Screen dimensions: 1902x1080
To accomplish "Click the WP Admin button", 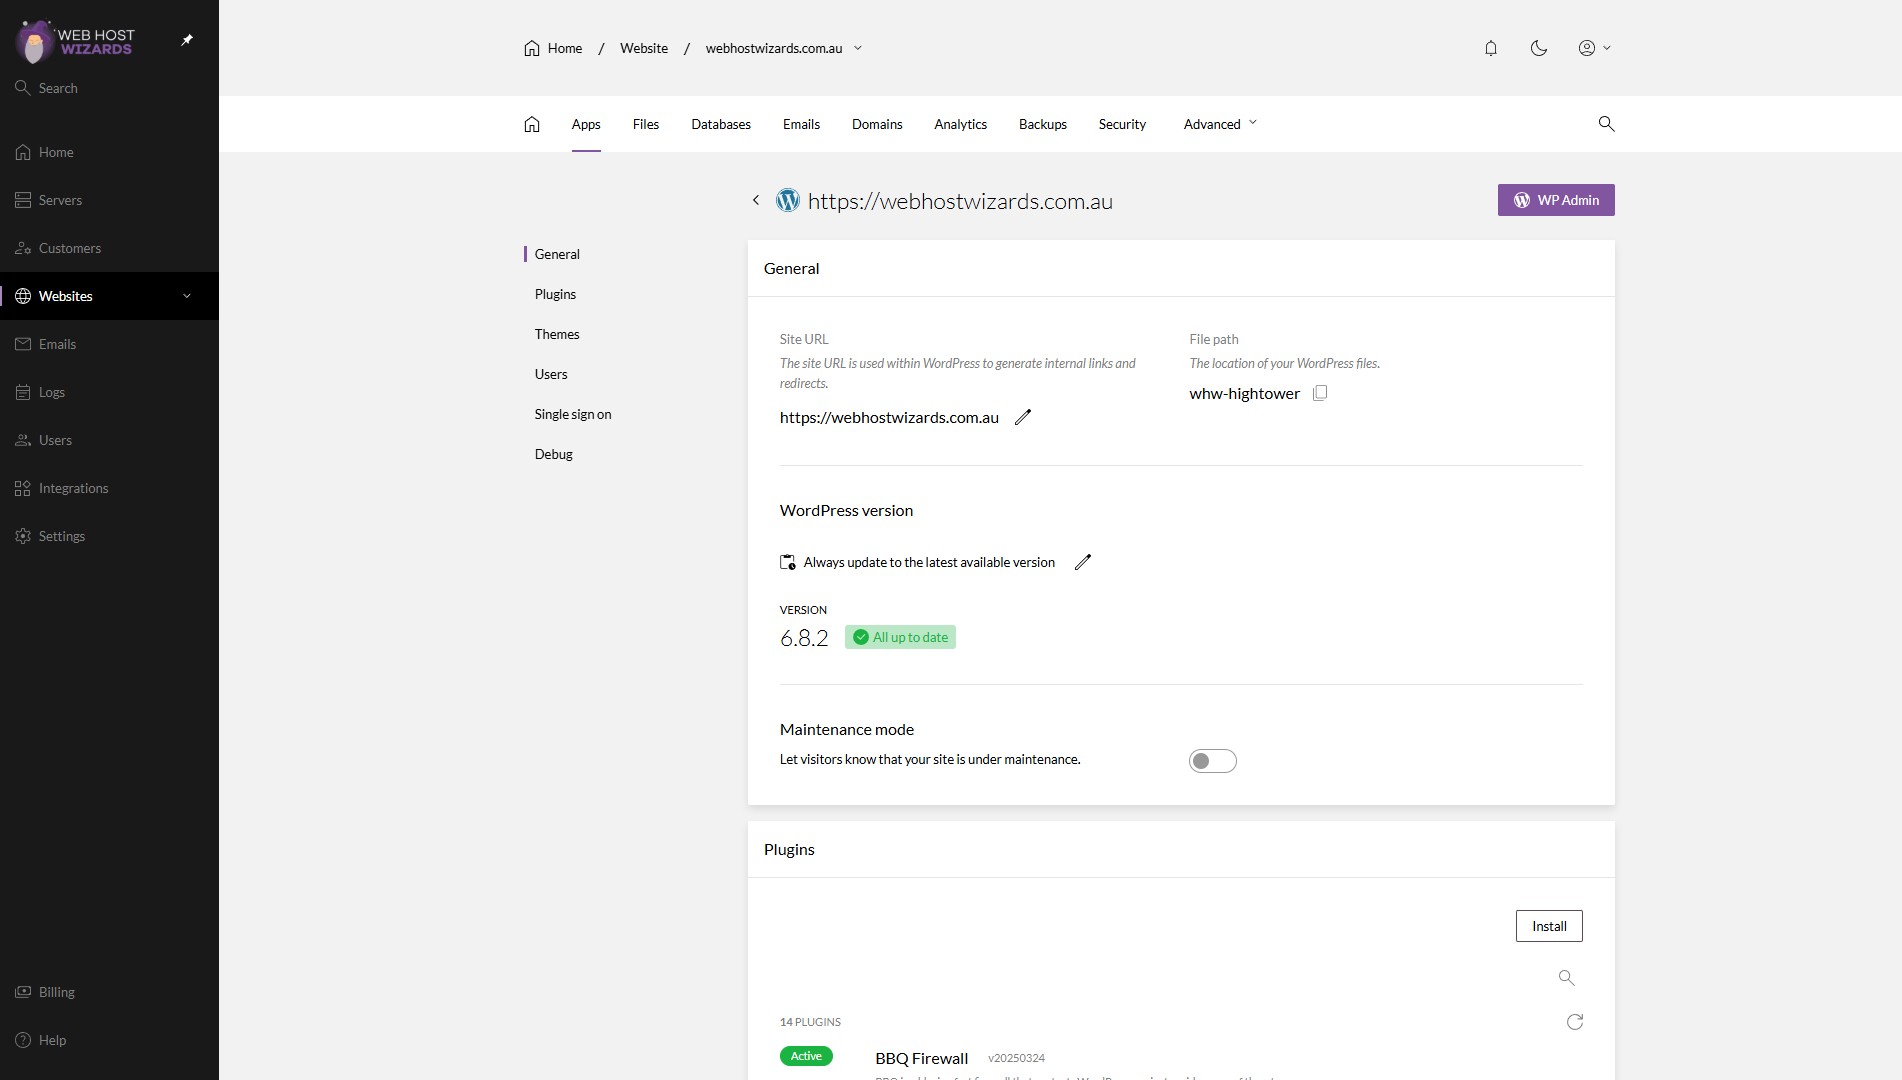I will [x=1555, y=200].
